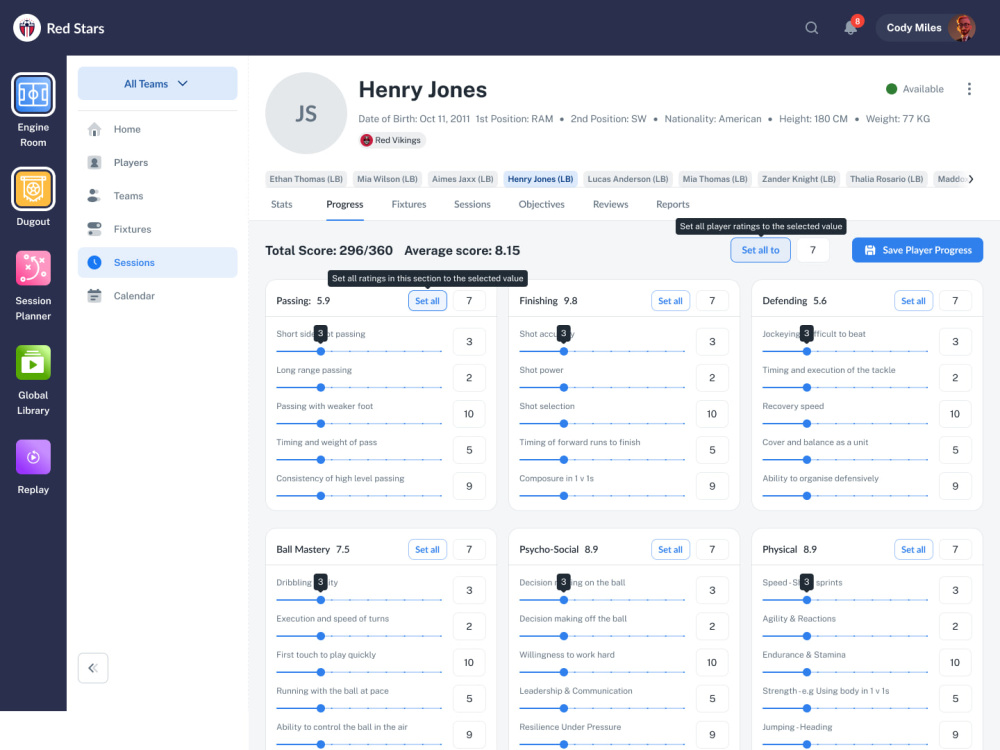Image resolution: width=1000 pixels, height=750 pixels.
Task: Click the Short sided passing slider handle
Action: (321, 351)
